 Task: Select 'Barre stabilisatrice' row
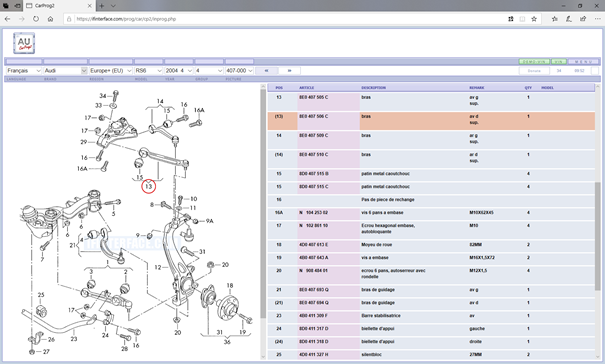(431, 316)
